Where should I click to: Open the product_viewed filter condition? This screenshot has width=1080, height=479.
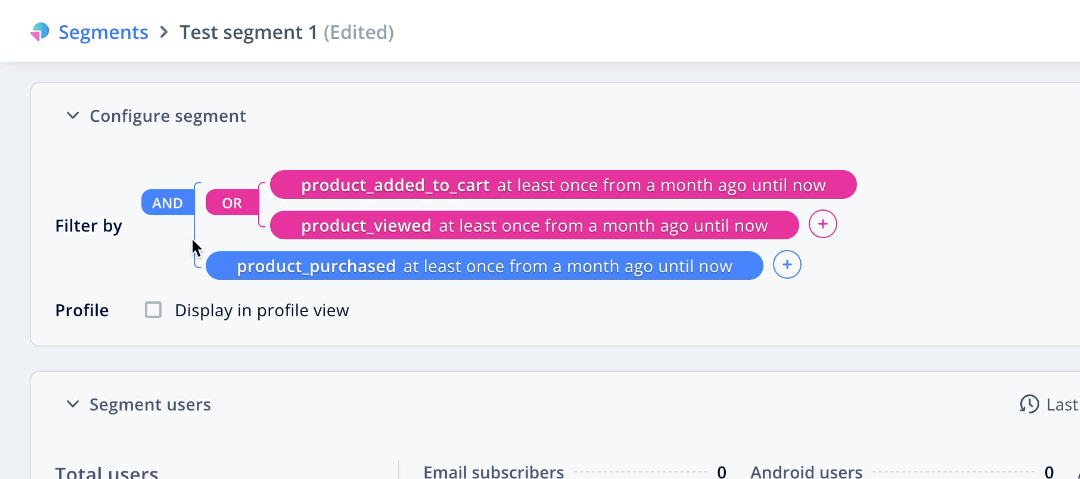[534, 225]
